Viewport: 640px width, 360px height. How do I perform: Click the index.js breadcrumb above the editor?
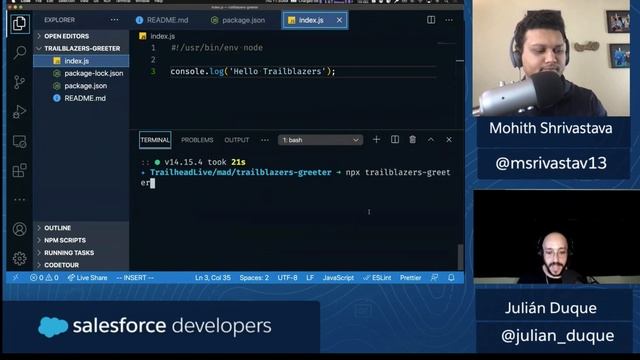[157, 36]
